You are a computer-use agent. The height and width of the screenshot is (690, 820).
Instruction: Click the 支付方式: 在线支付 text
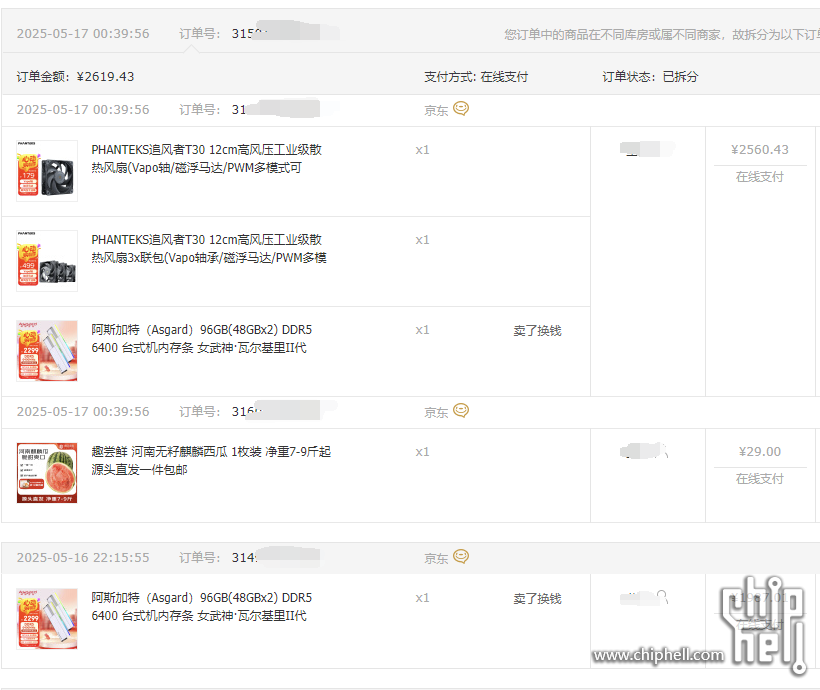pos(476,77)
